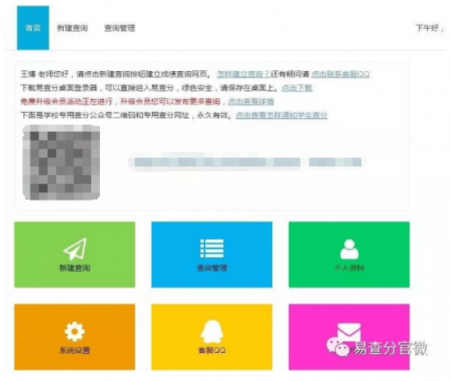Click the 点击下载 desktop login link
Screen dimensions: 451x381
(297, 88)
